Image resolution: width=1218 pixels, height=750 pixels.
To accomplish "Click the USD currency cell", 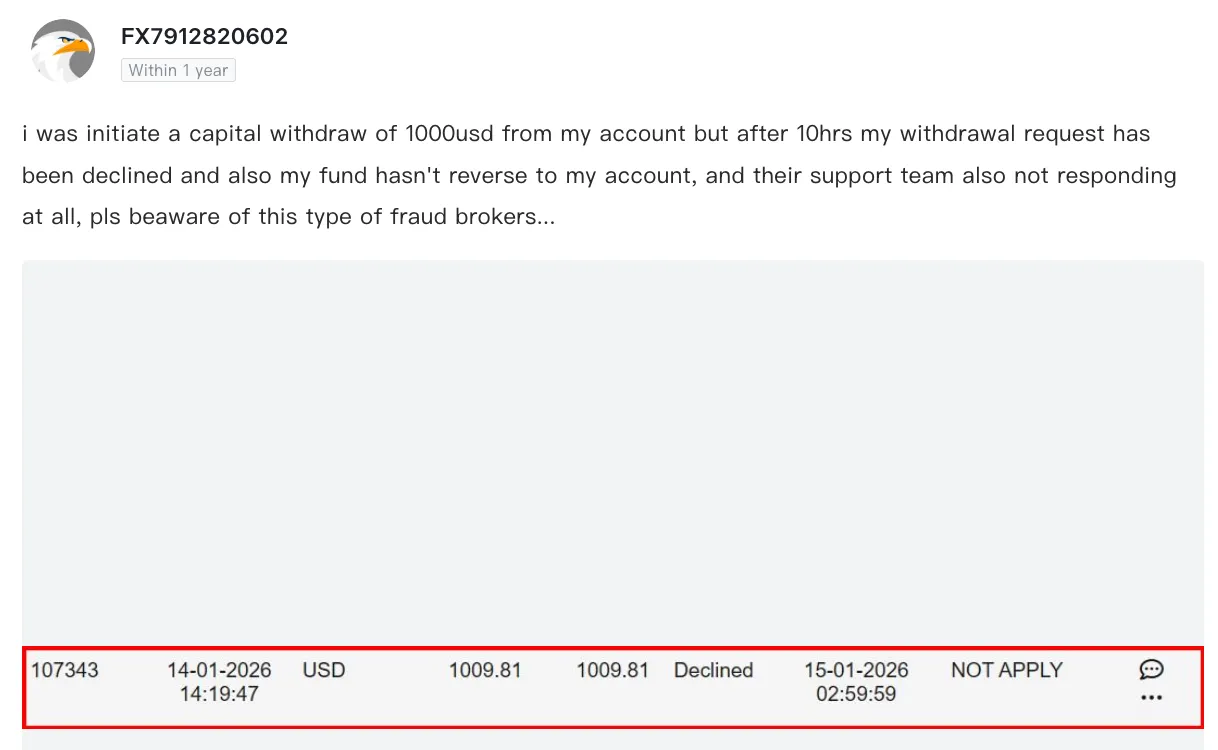I will pos(323,670).
